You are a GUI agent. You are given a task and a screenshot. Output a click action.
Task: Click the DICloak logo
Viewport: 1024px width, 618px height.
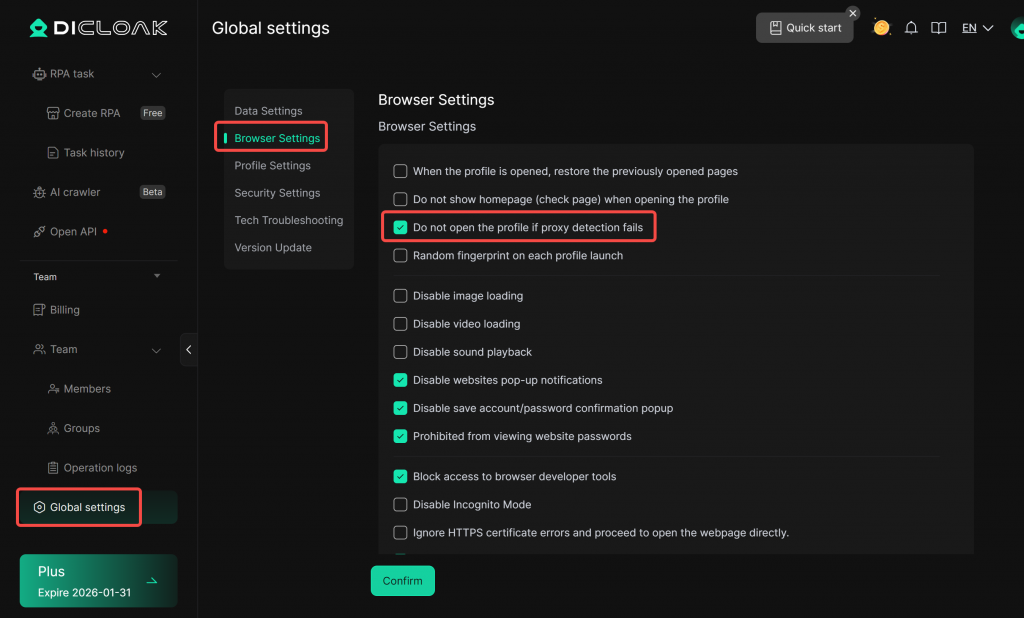pyautogui.click(x=98, y=28)
